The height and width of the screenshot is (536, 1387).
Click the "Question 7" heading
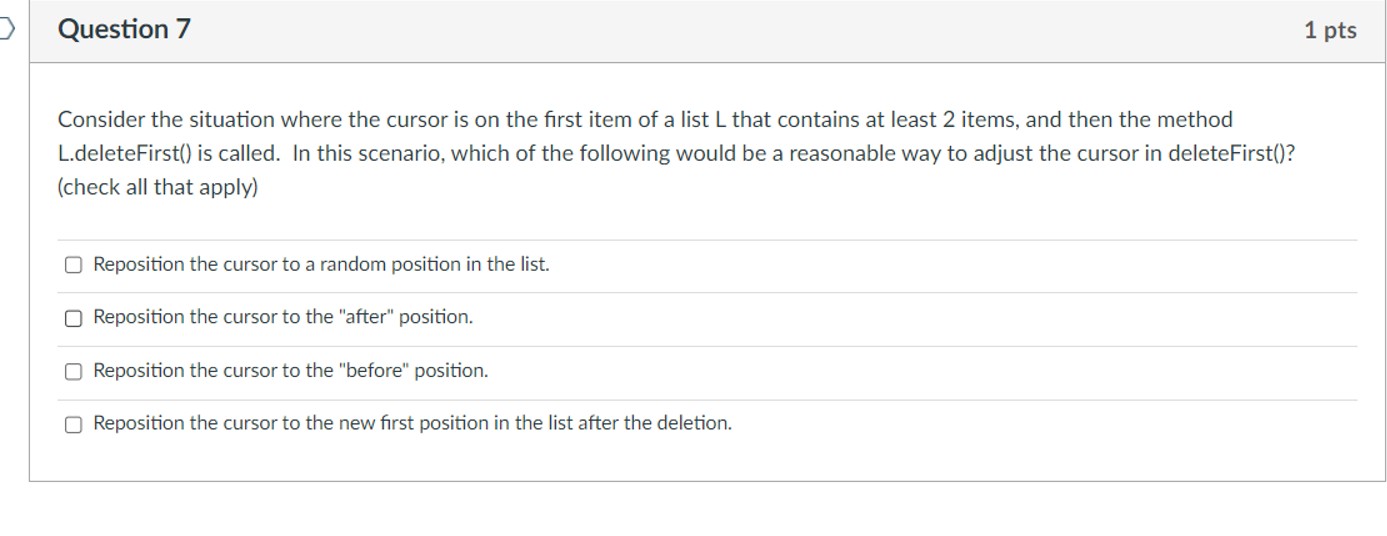pyautogui.click(x=124, y=30)
